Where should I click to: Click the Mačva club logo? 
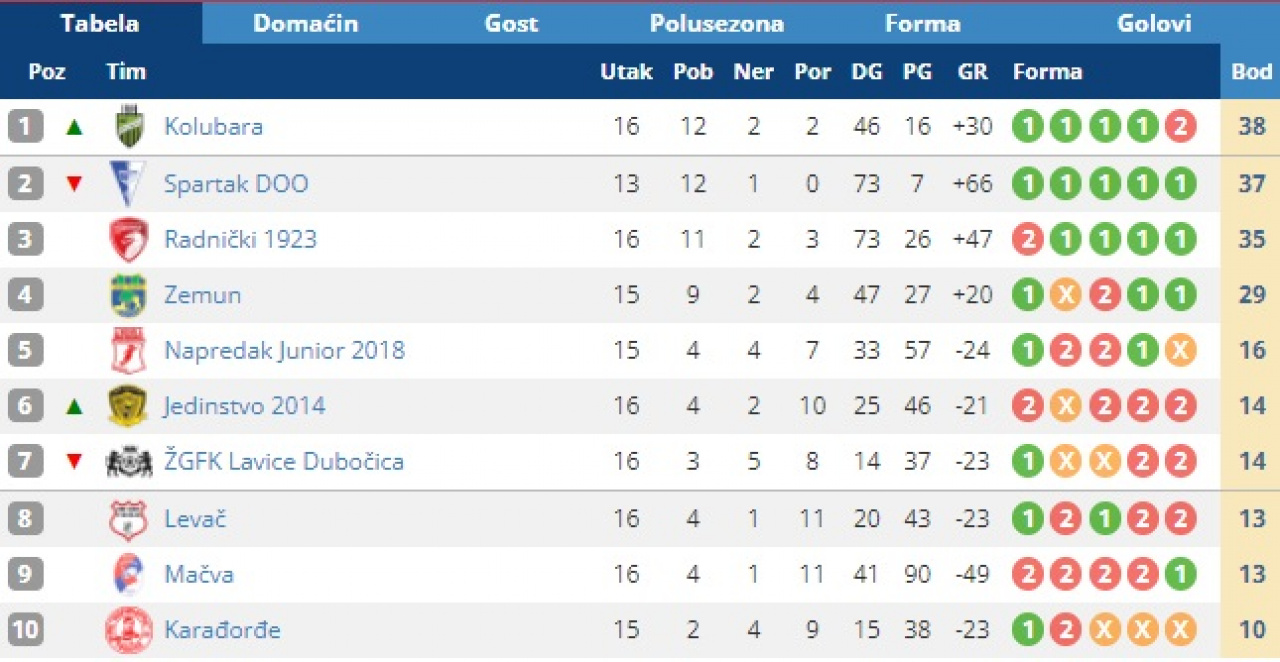pyautogui.click(x=128, y=575)
